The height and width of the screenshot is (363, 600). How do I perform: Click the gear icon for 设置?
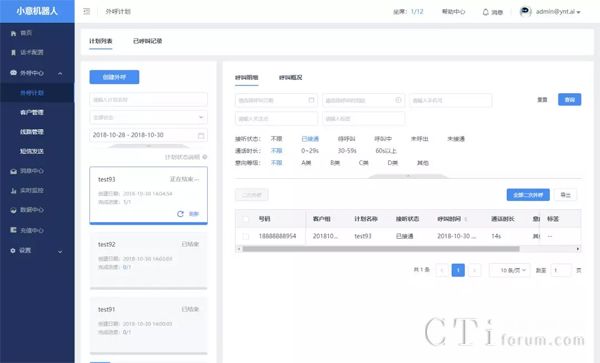tap(13, 251)
